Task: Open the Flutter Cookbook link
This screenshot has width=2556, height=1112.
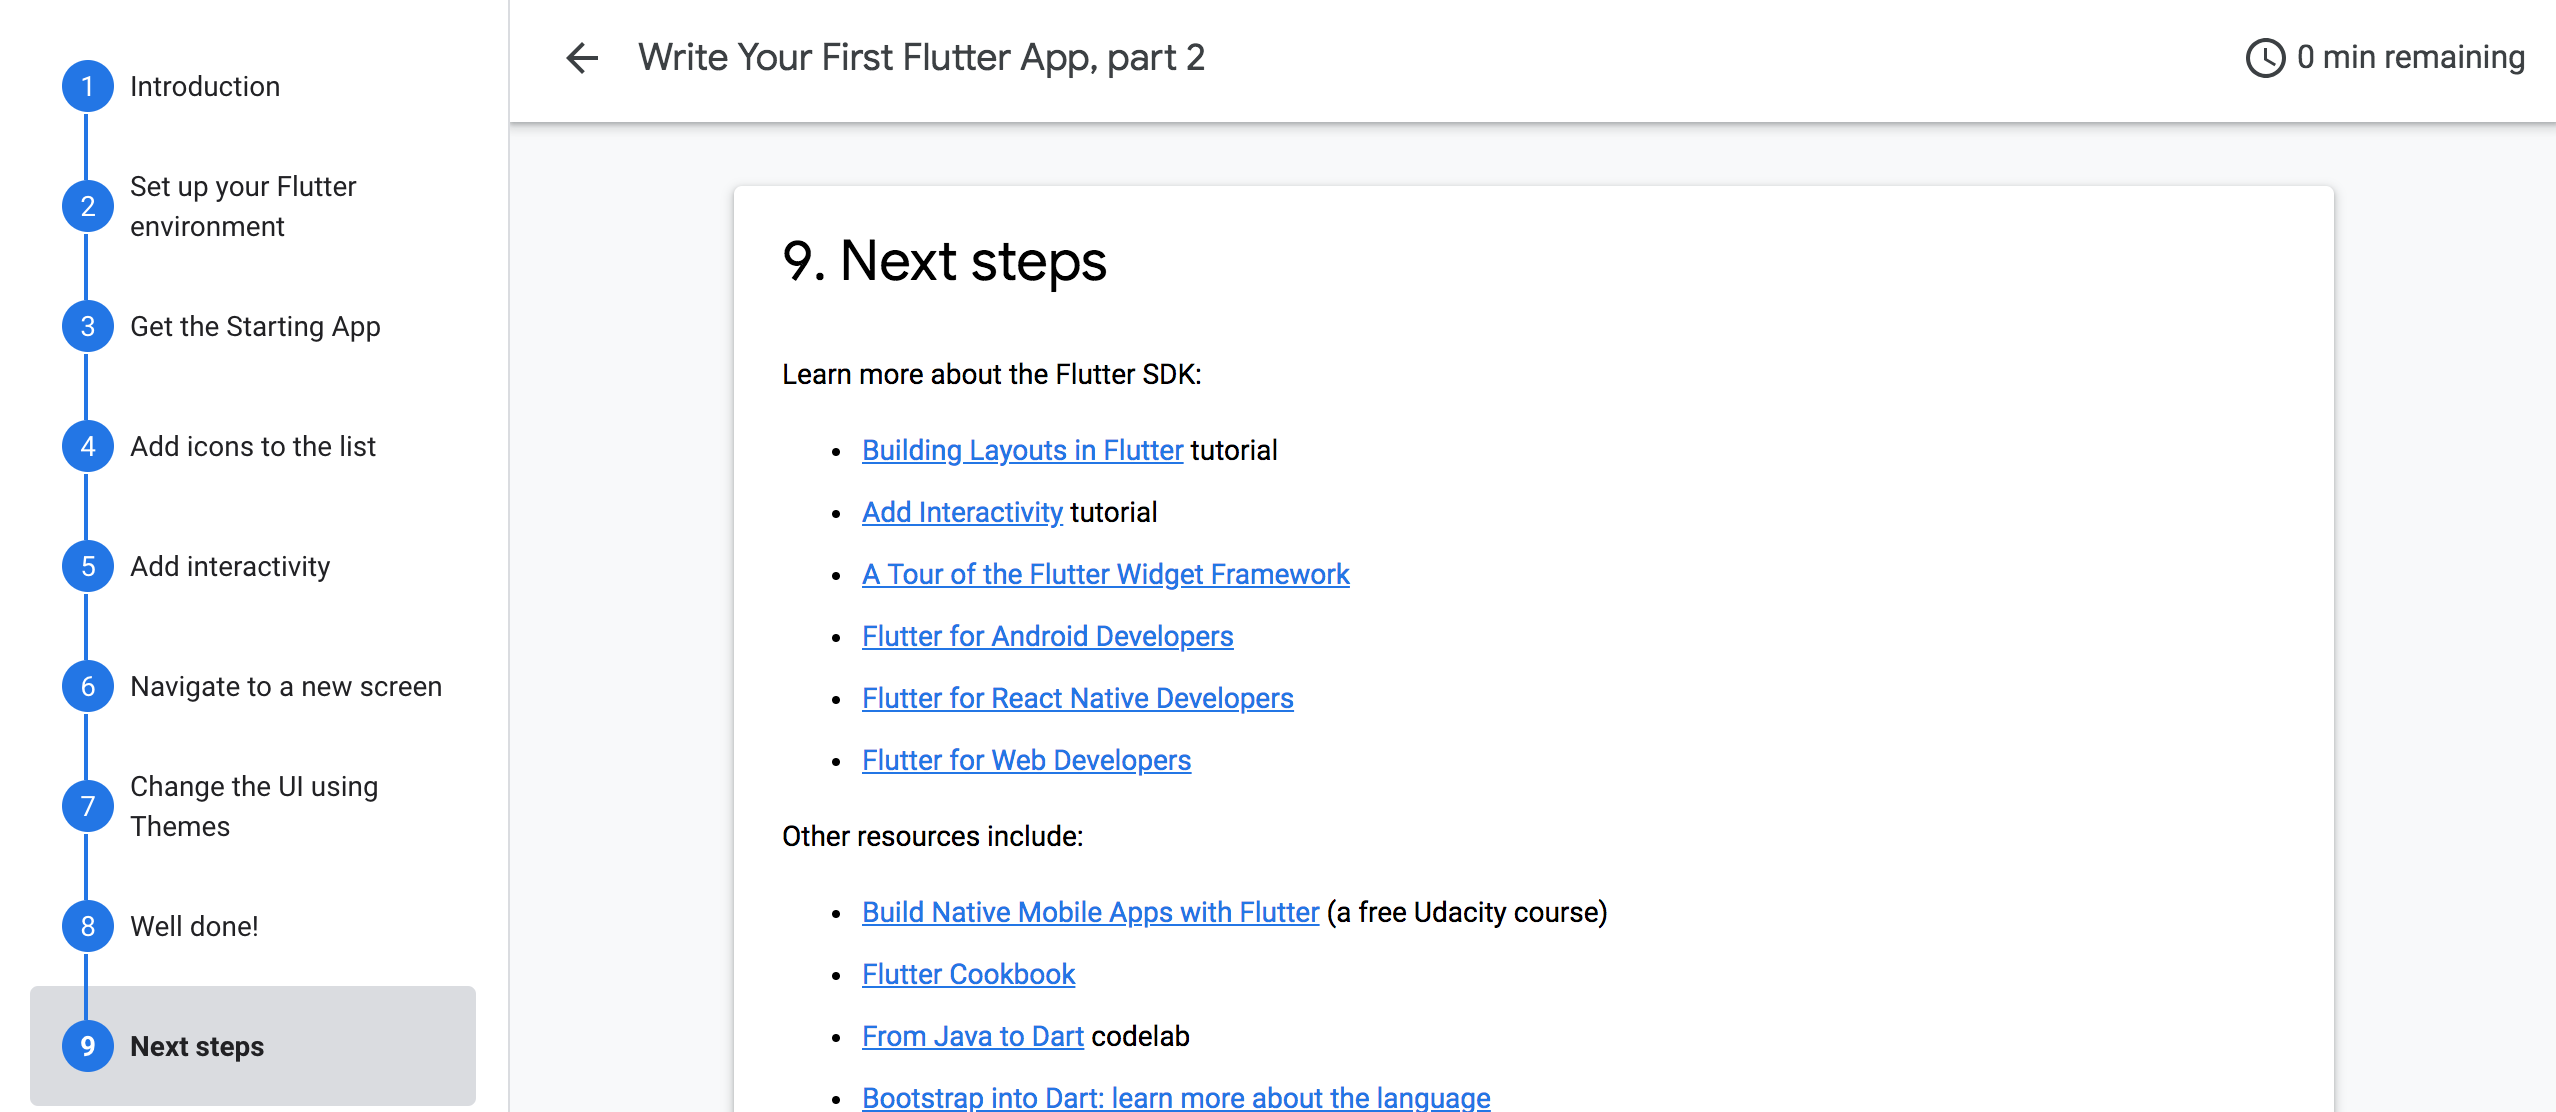Action: [968, 974]
